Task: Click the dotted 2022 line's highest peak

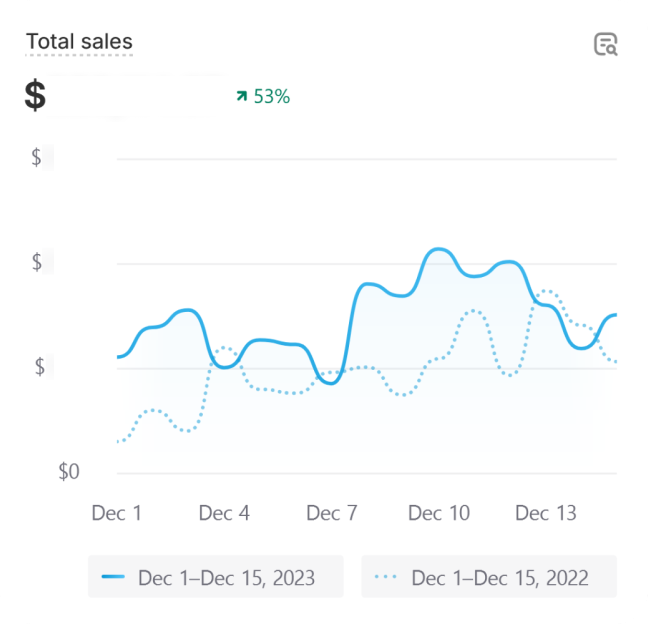Action: [x=545, y=291]
